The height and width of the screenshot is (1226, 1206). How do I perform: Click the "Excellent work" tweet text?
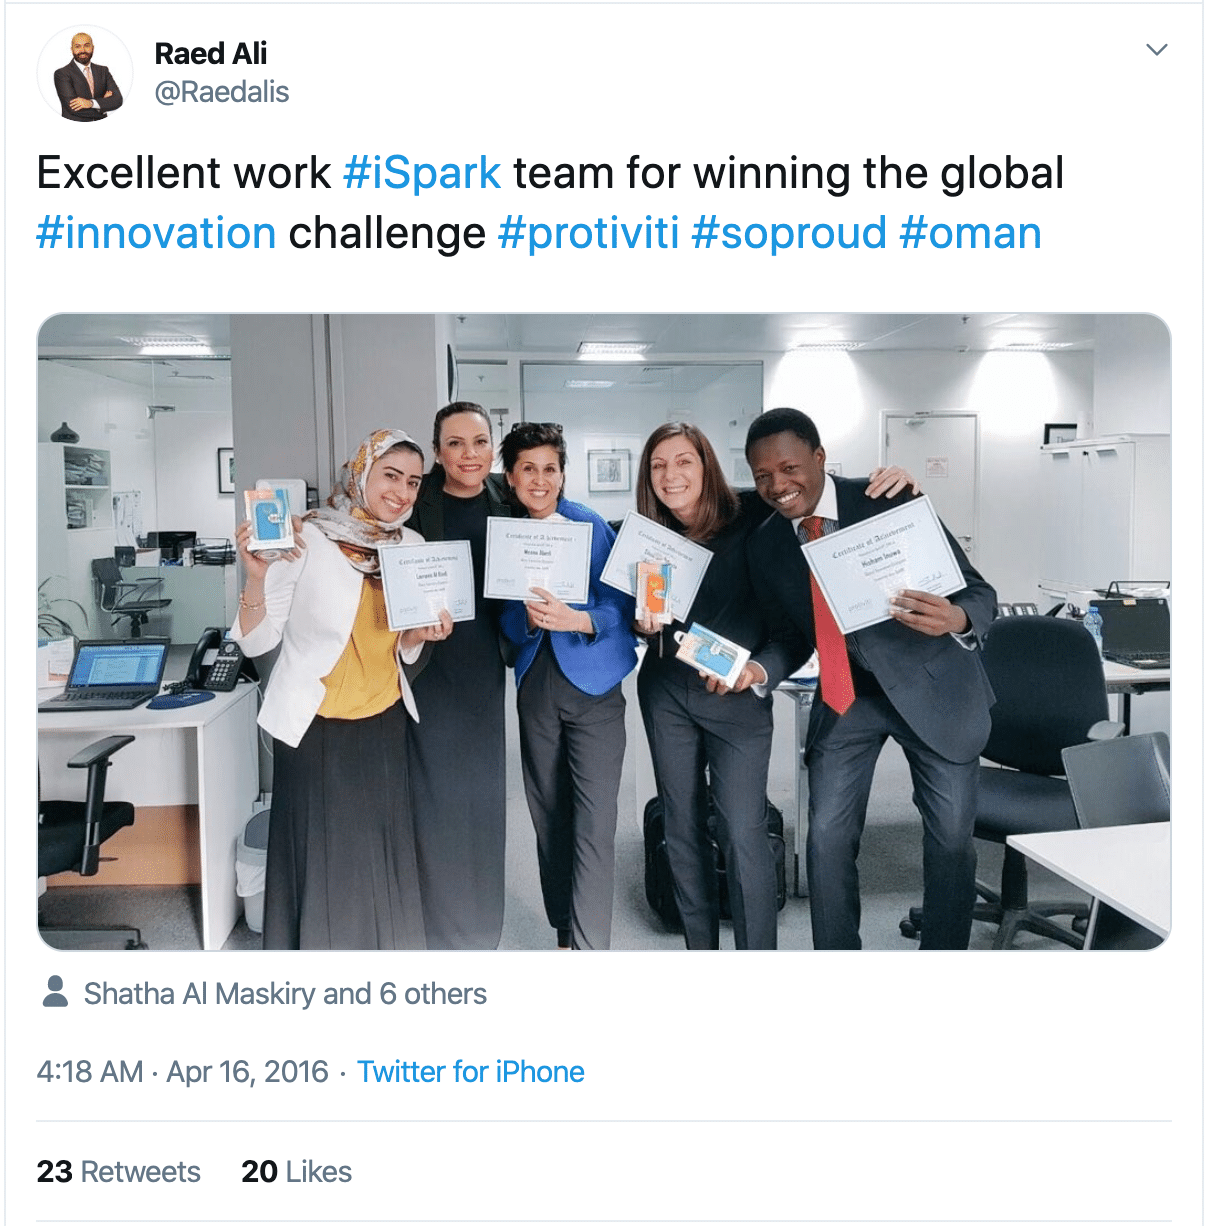pos(184,173)
